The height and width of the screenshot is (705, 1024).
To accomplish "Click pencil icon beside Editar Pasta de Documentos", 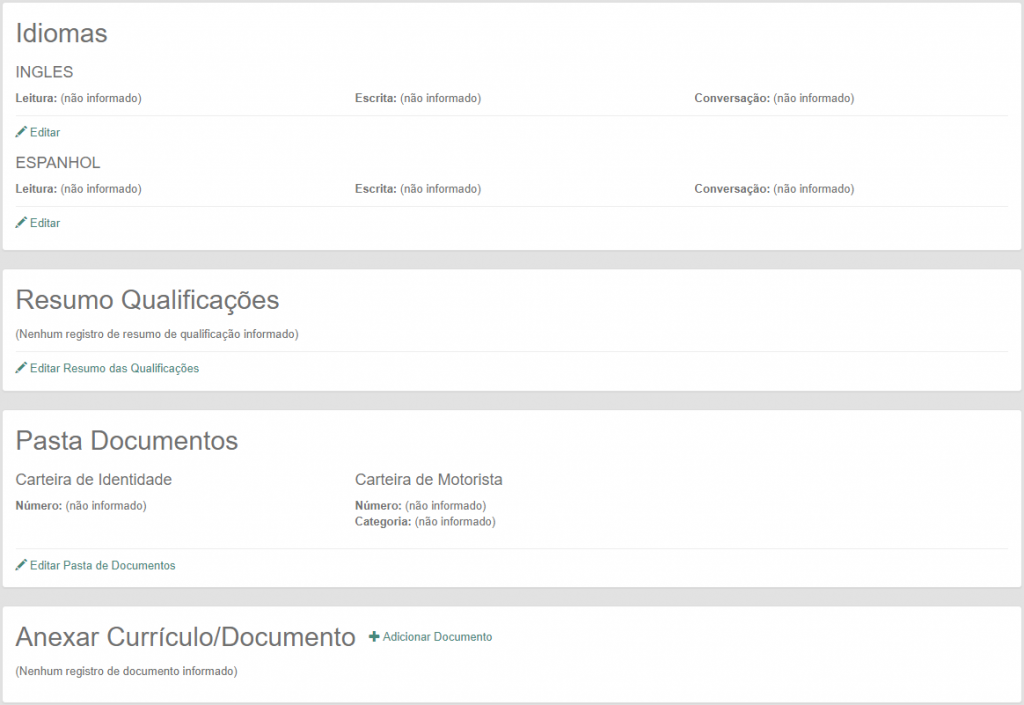I will (21, 565).
